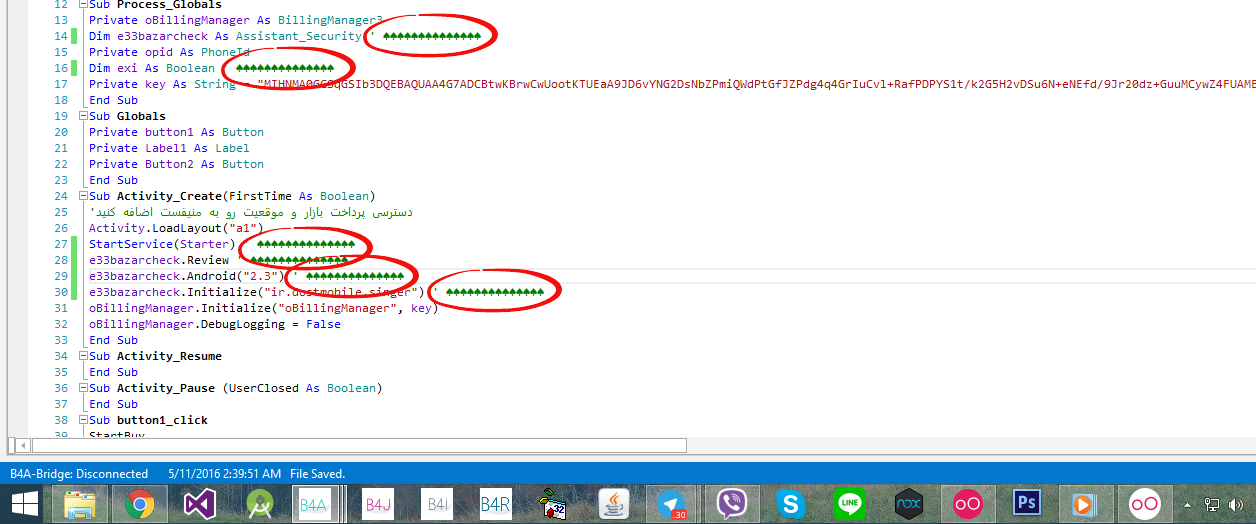Image resolution: width=1256 pixels, height=524 pixels.
Task: Open Telegram from the taskbar
Action: 673,503
